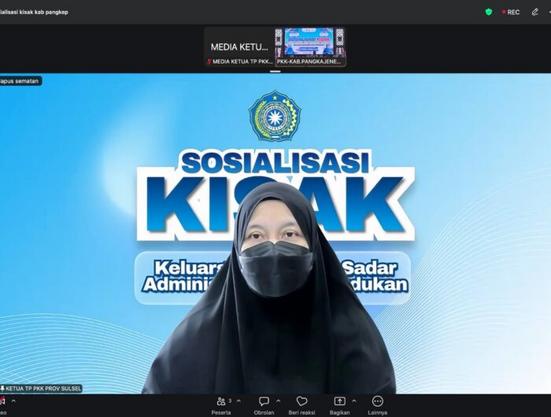This screenshot has height=417, width=551.
Task: Expand the arrow next to Bagikan
Action: [x=354, y=401]
